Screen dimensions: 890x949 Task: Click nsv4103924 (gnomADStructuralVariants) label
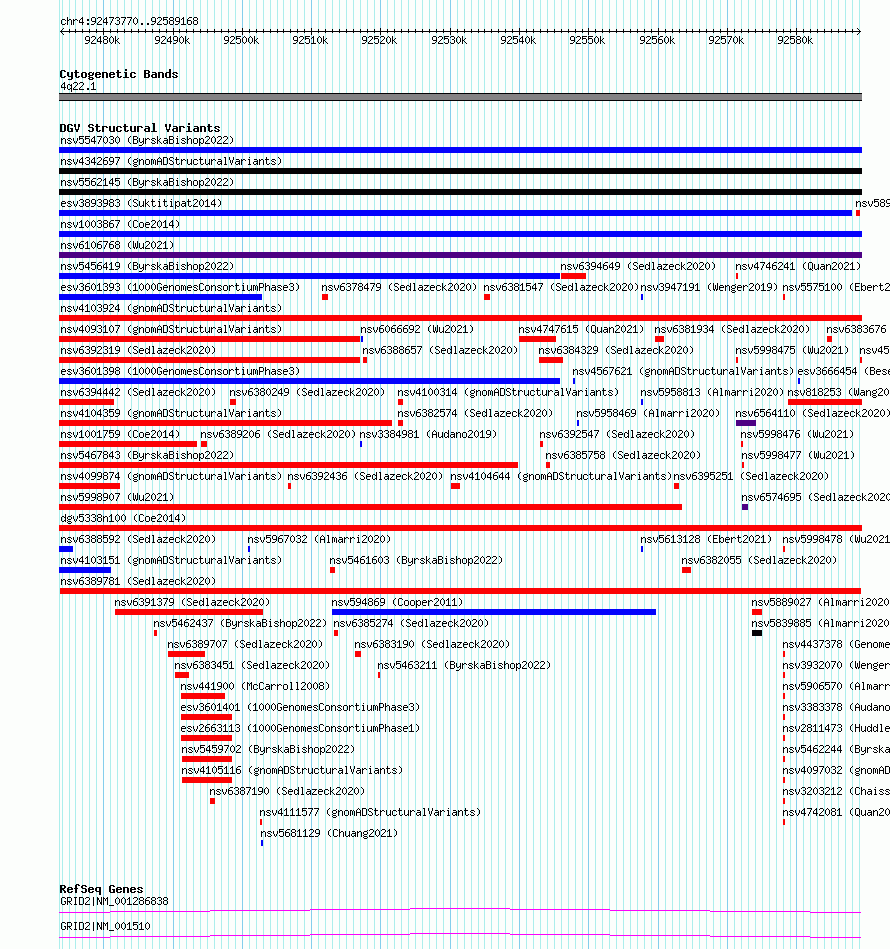[x=171, y=309]
